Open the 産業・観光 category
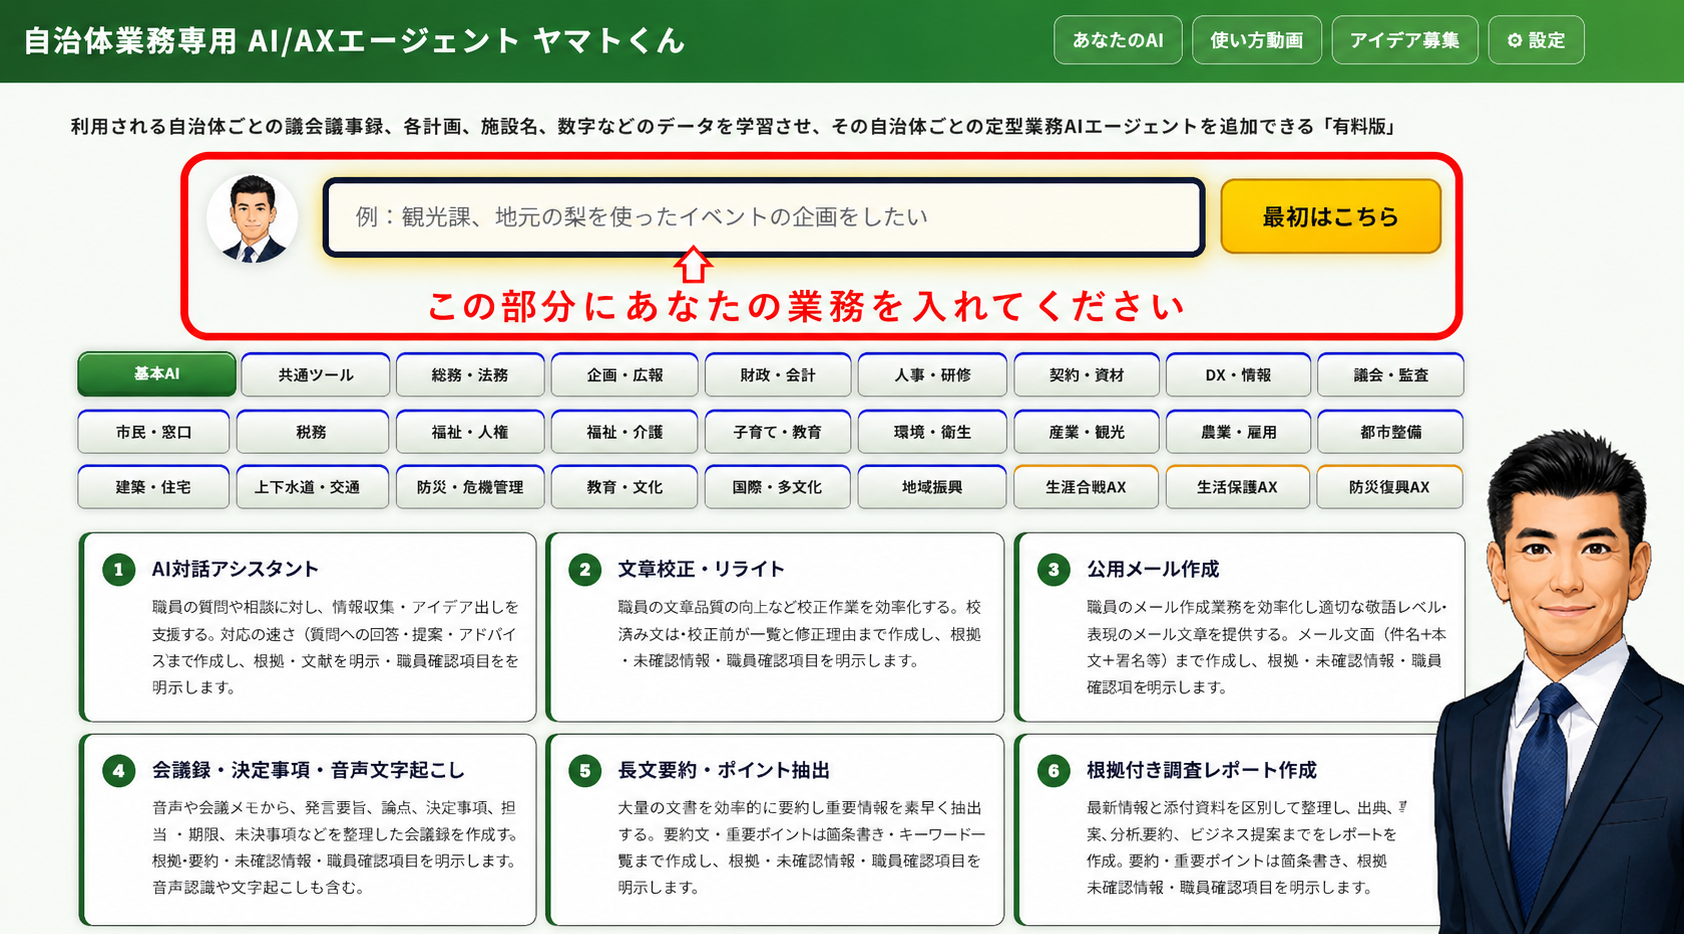Screen dimensions: 1684x934 pos(1087,432)
